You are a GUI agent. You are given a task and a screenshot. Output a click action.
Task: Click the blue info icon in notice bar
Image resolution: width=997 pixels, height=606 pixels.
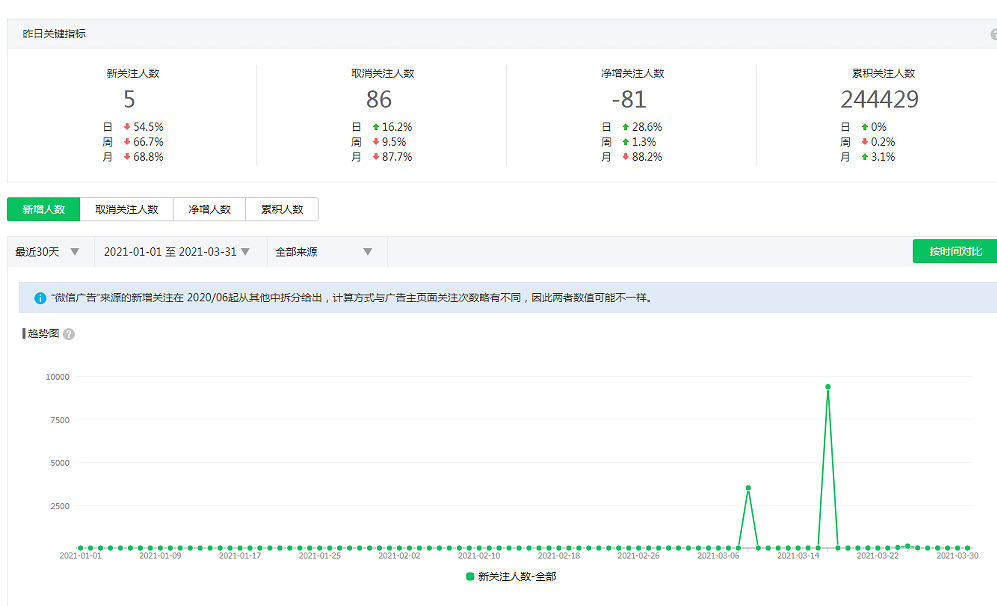coord(40,298)
